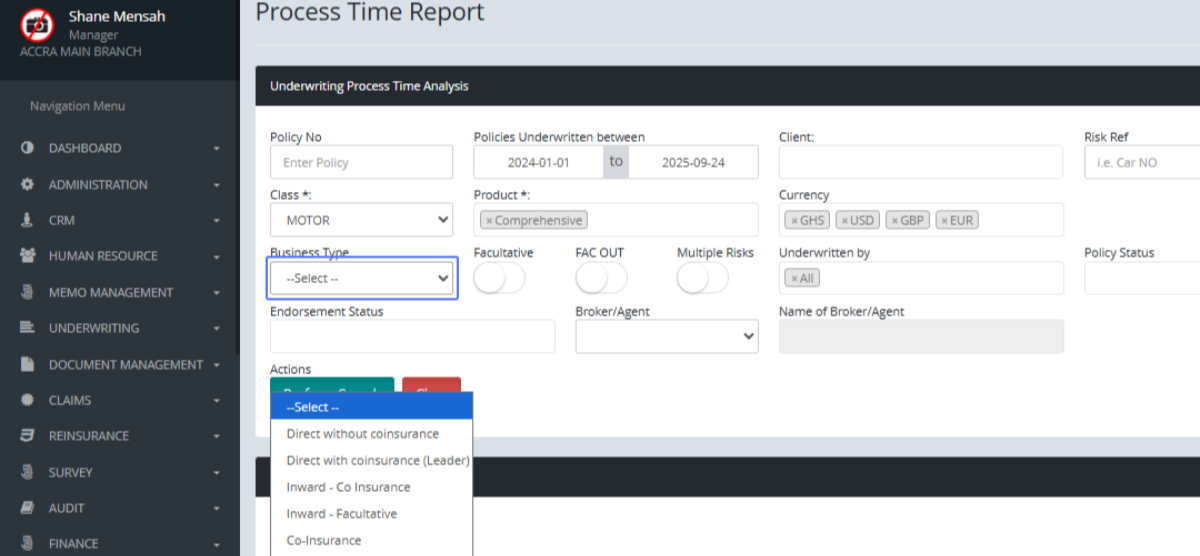Screen dimensions: 1200x556
Task: Click the Administration gear icon
Action: coord(27,185)
